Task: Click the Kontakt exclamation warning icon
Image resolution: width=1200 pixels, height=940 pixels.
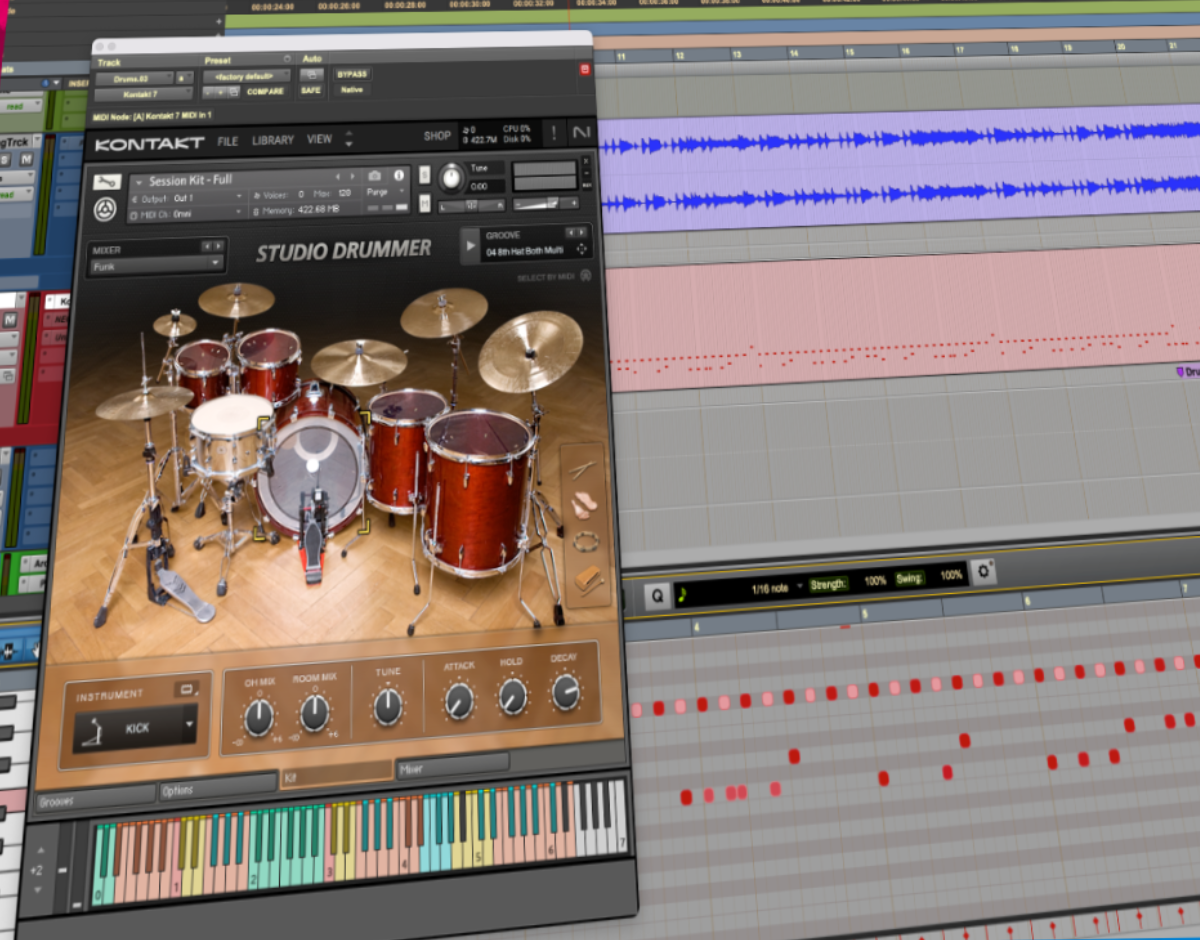Action: point(553,132)
